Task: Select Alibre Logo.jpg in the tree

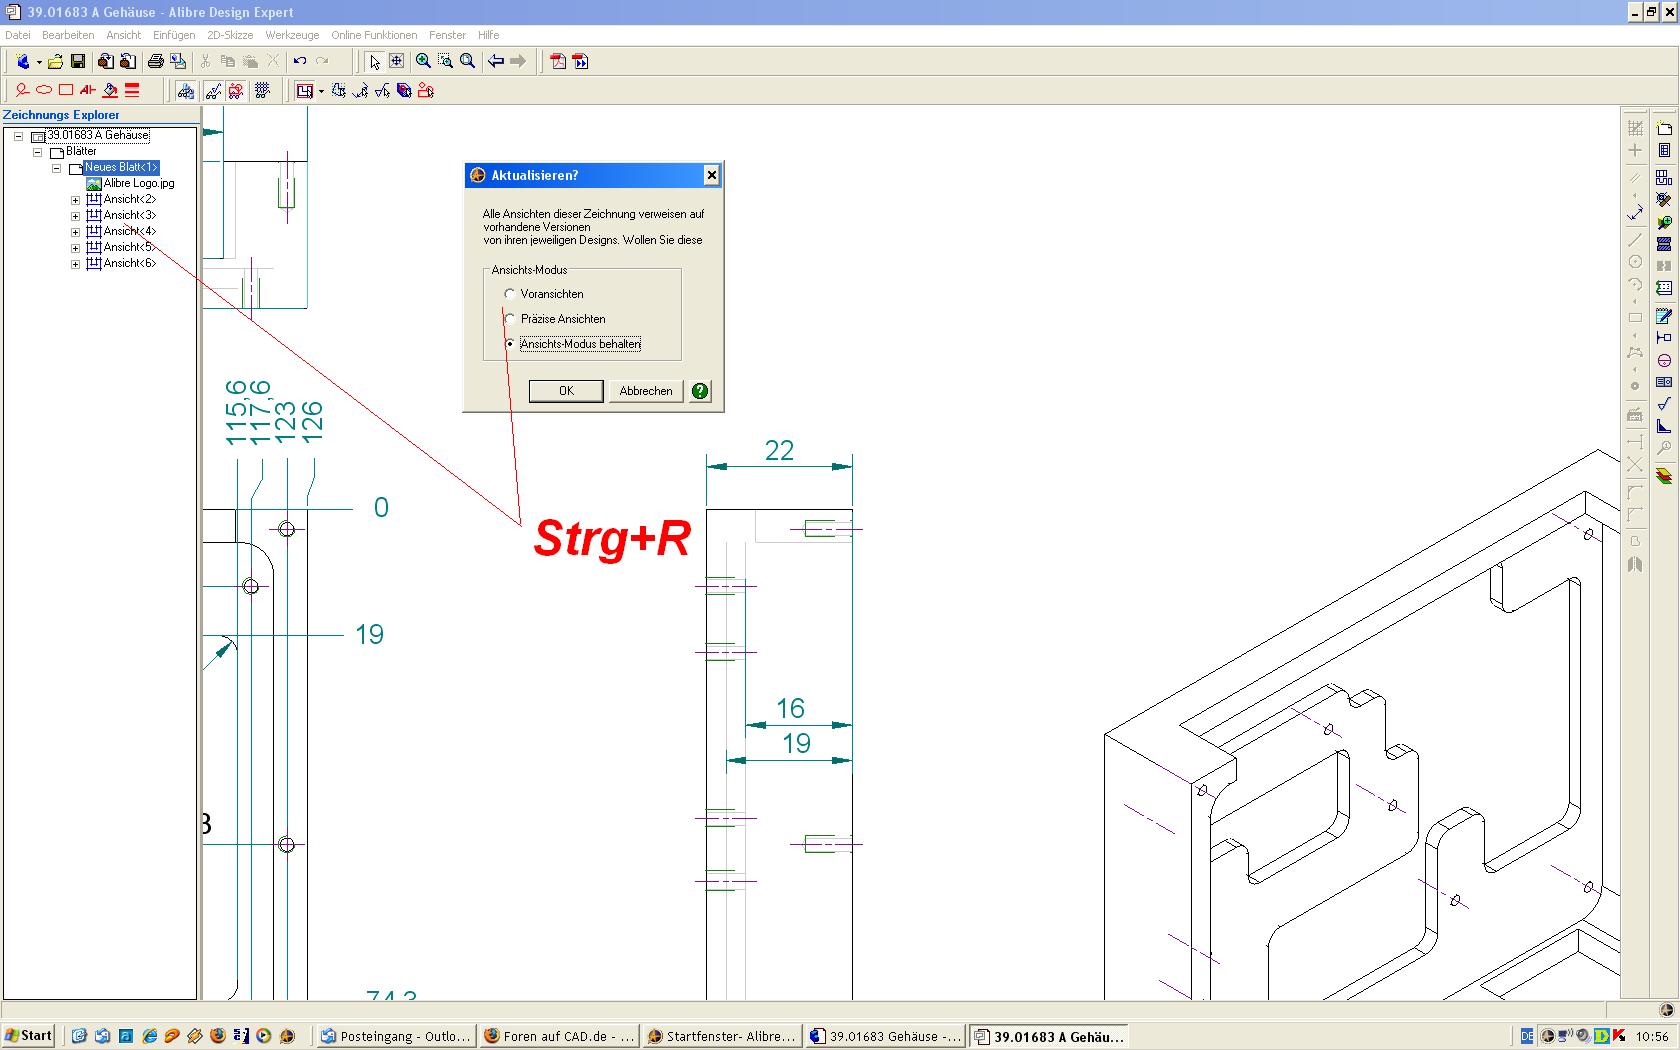Action: point(139,183)
